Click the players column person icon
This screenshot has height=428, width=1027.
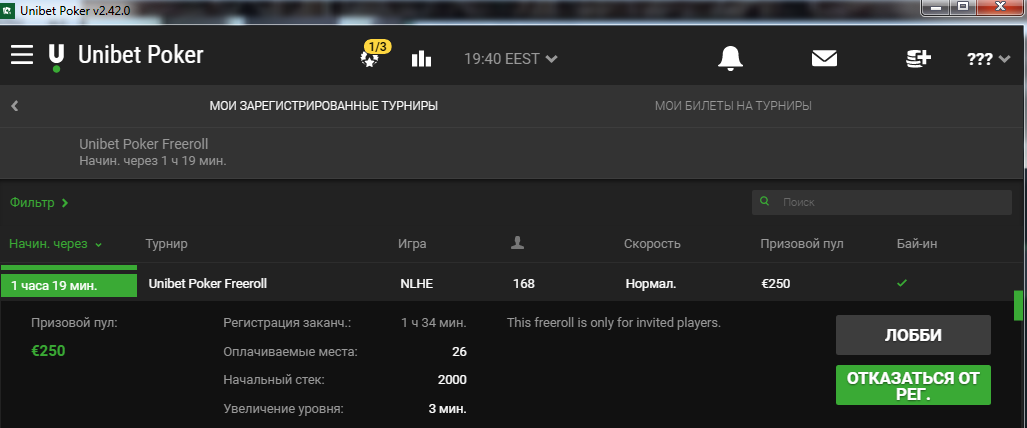pos(517,243)
